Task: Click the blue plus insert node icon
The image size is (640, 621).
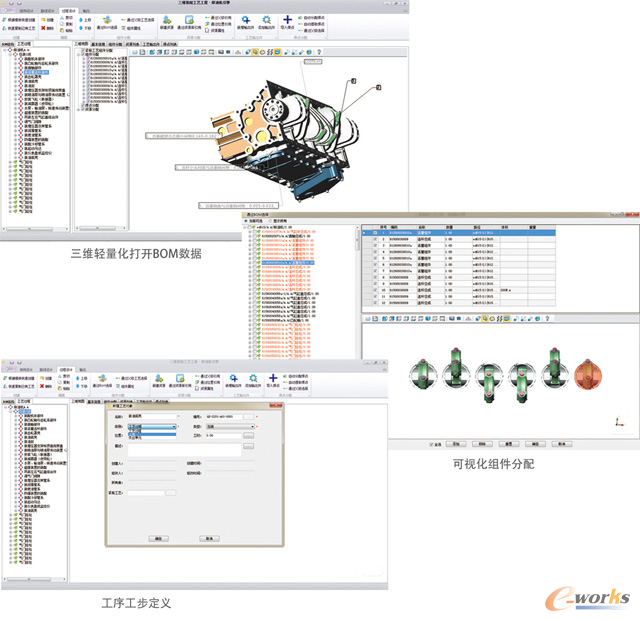Action: pos(288,17)
